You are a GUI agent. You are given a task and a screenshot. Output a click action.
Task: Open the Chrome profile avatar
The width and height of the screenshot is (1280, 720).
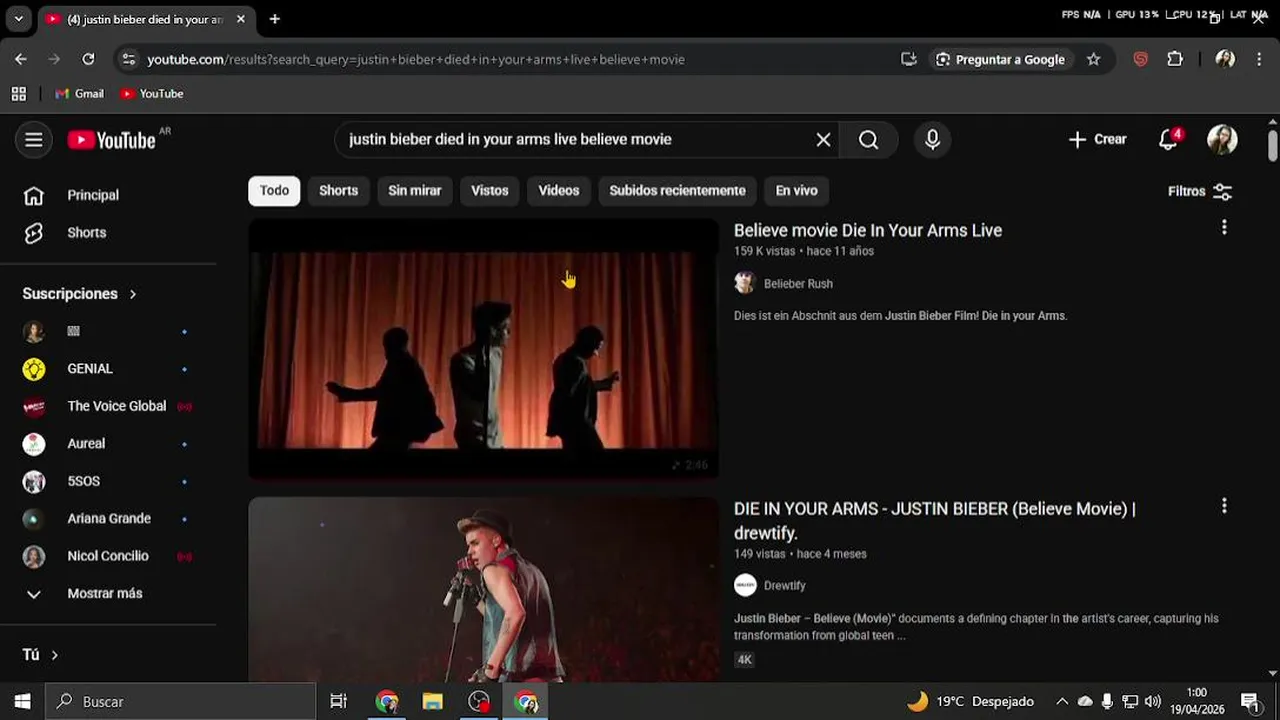point(1225,59)
